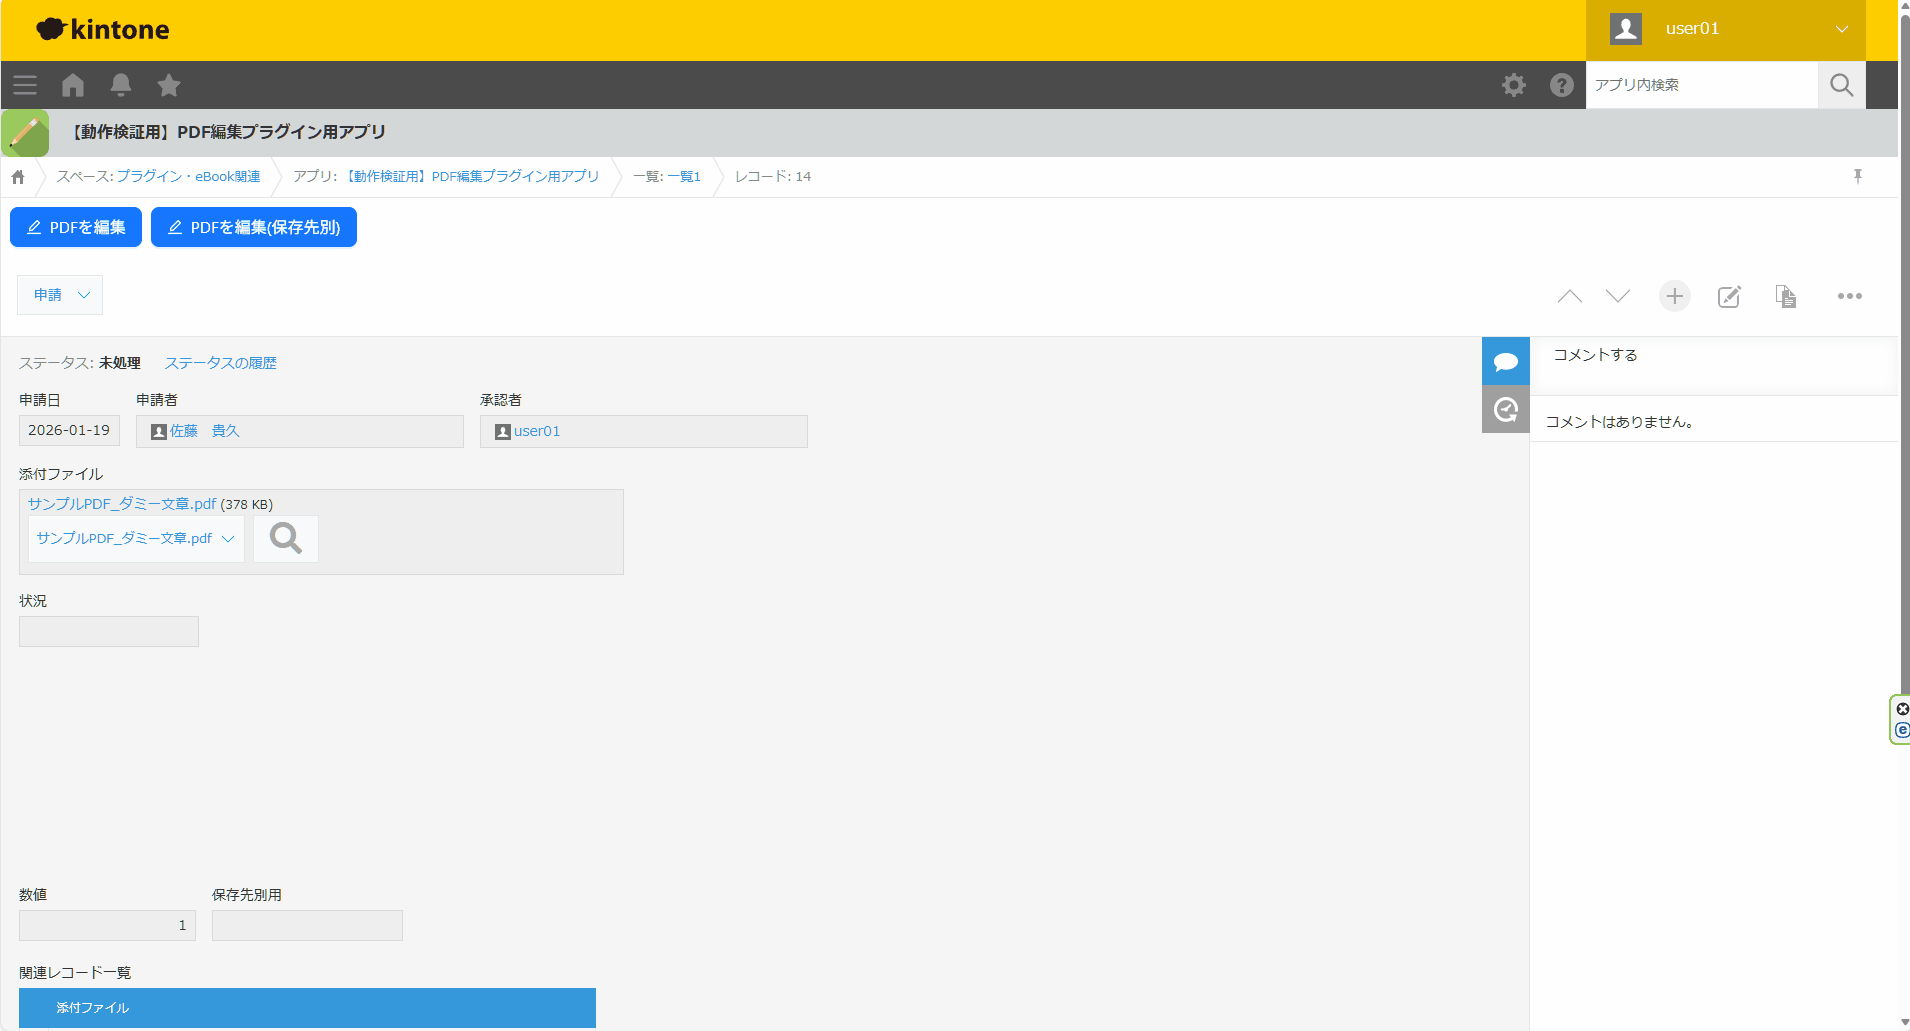1910x1031 pixels.
Task: Add a new record with plus icon
Action: (x=1674, y=296)
